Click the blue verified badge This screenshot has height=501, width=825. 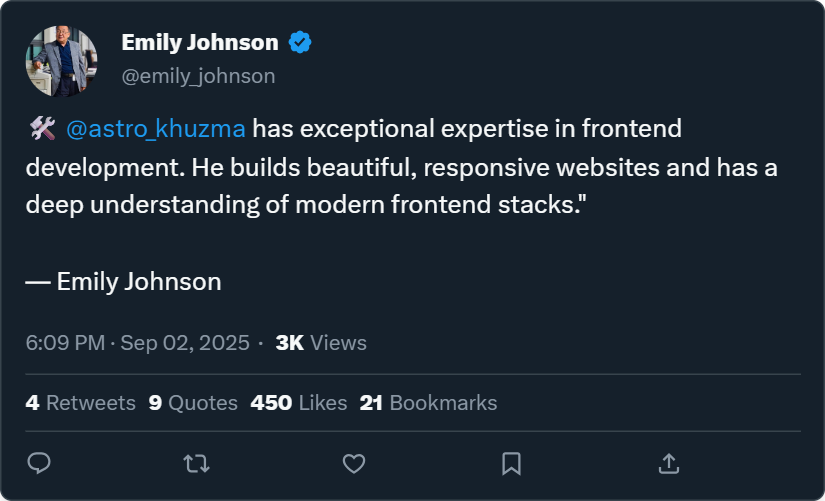click(300, 42)
